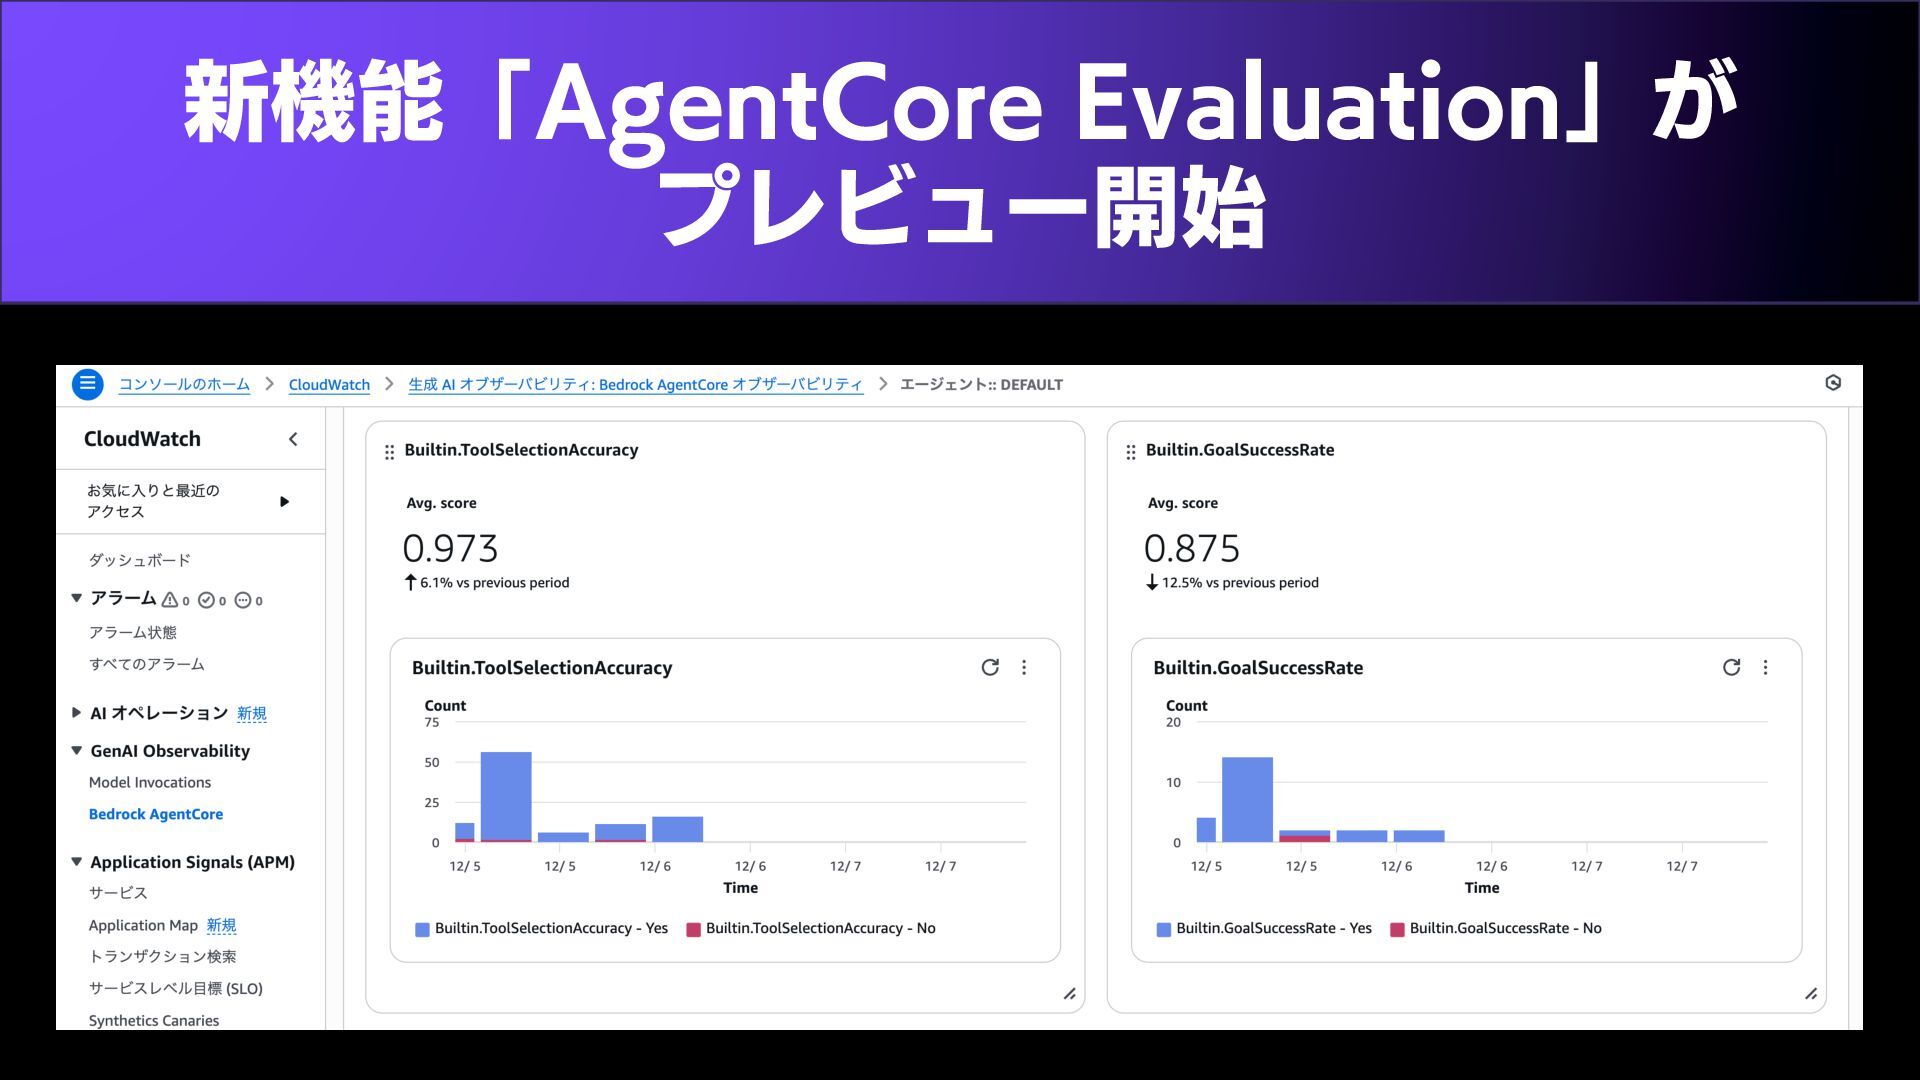
Task: Open the hamburger navigation menu icon
Action: [x=88, y=384]
